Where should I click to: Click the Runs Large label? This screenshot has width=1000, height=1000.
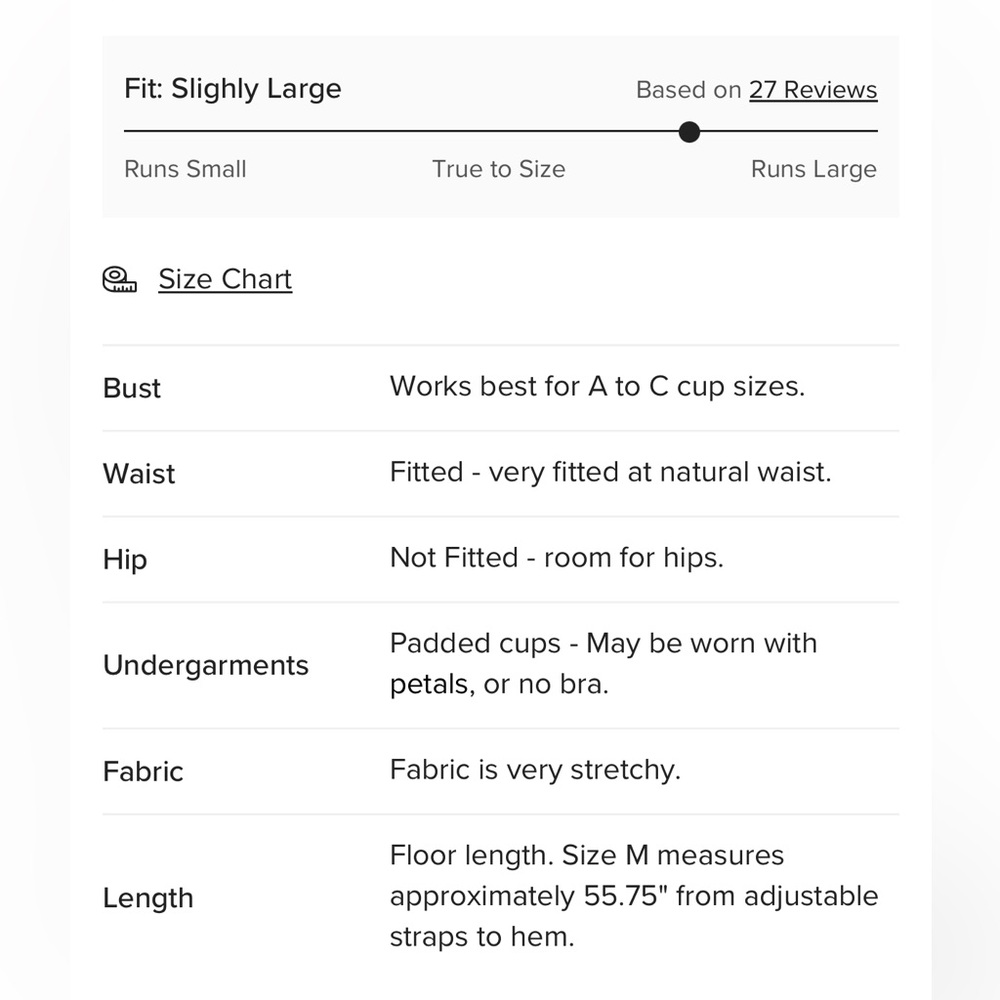click(x=814, y=169)
